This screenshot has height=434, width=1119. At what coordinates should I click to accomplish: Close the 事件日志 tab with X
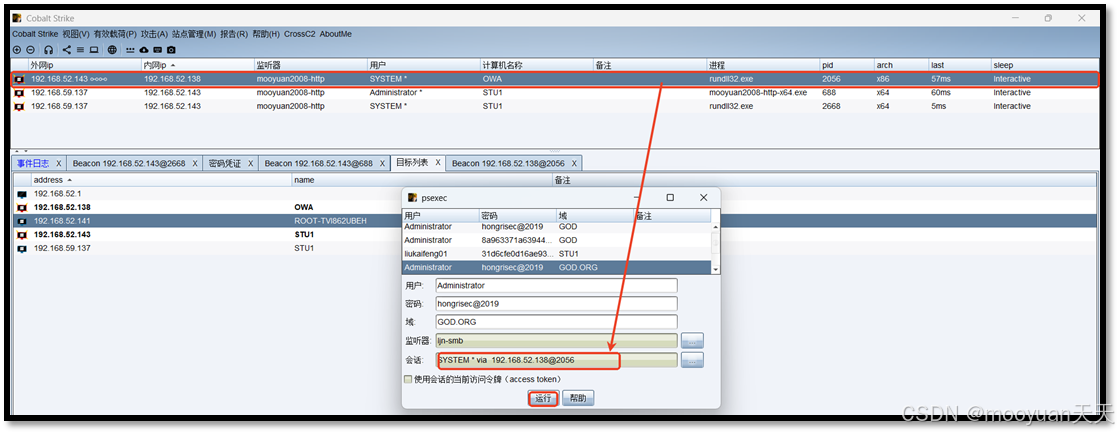click(59, 163)
